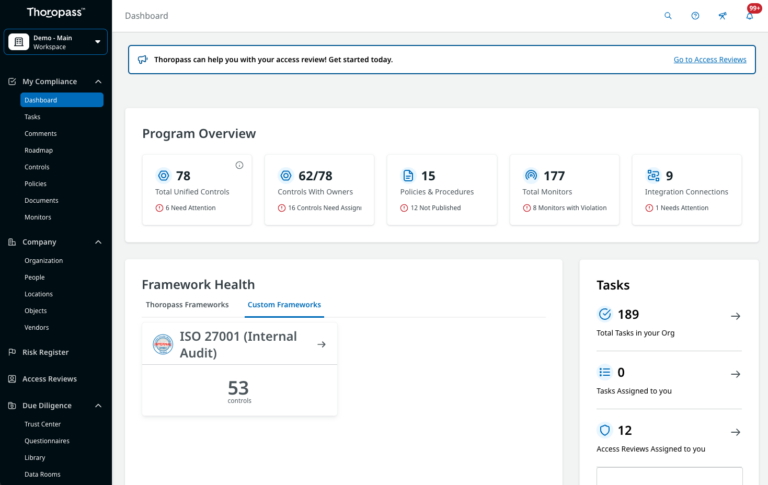Click the target icon beside 62/78
This screenshot has height=485, width=768.
point(286,175)
